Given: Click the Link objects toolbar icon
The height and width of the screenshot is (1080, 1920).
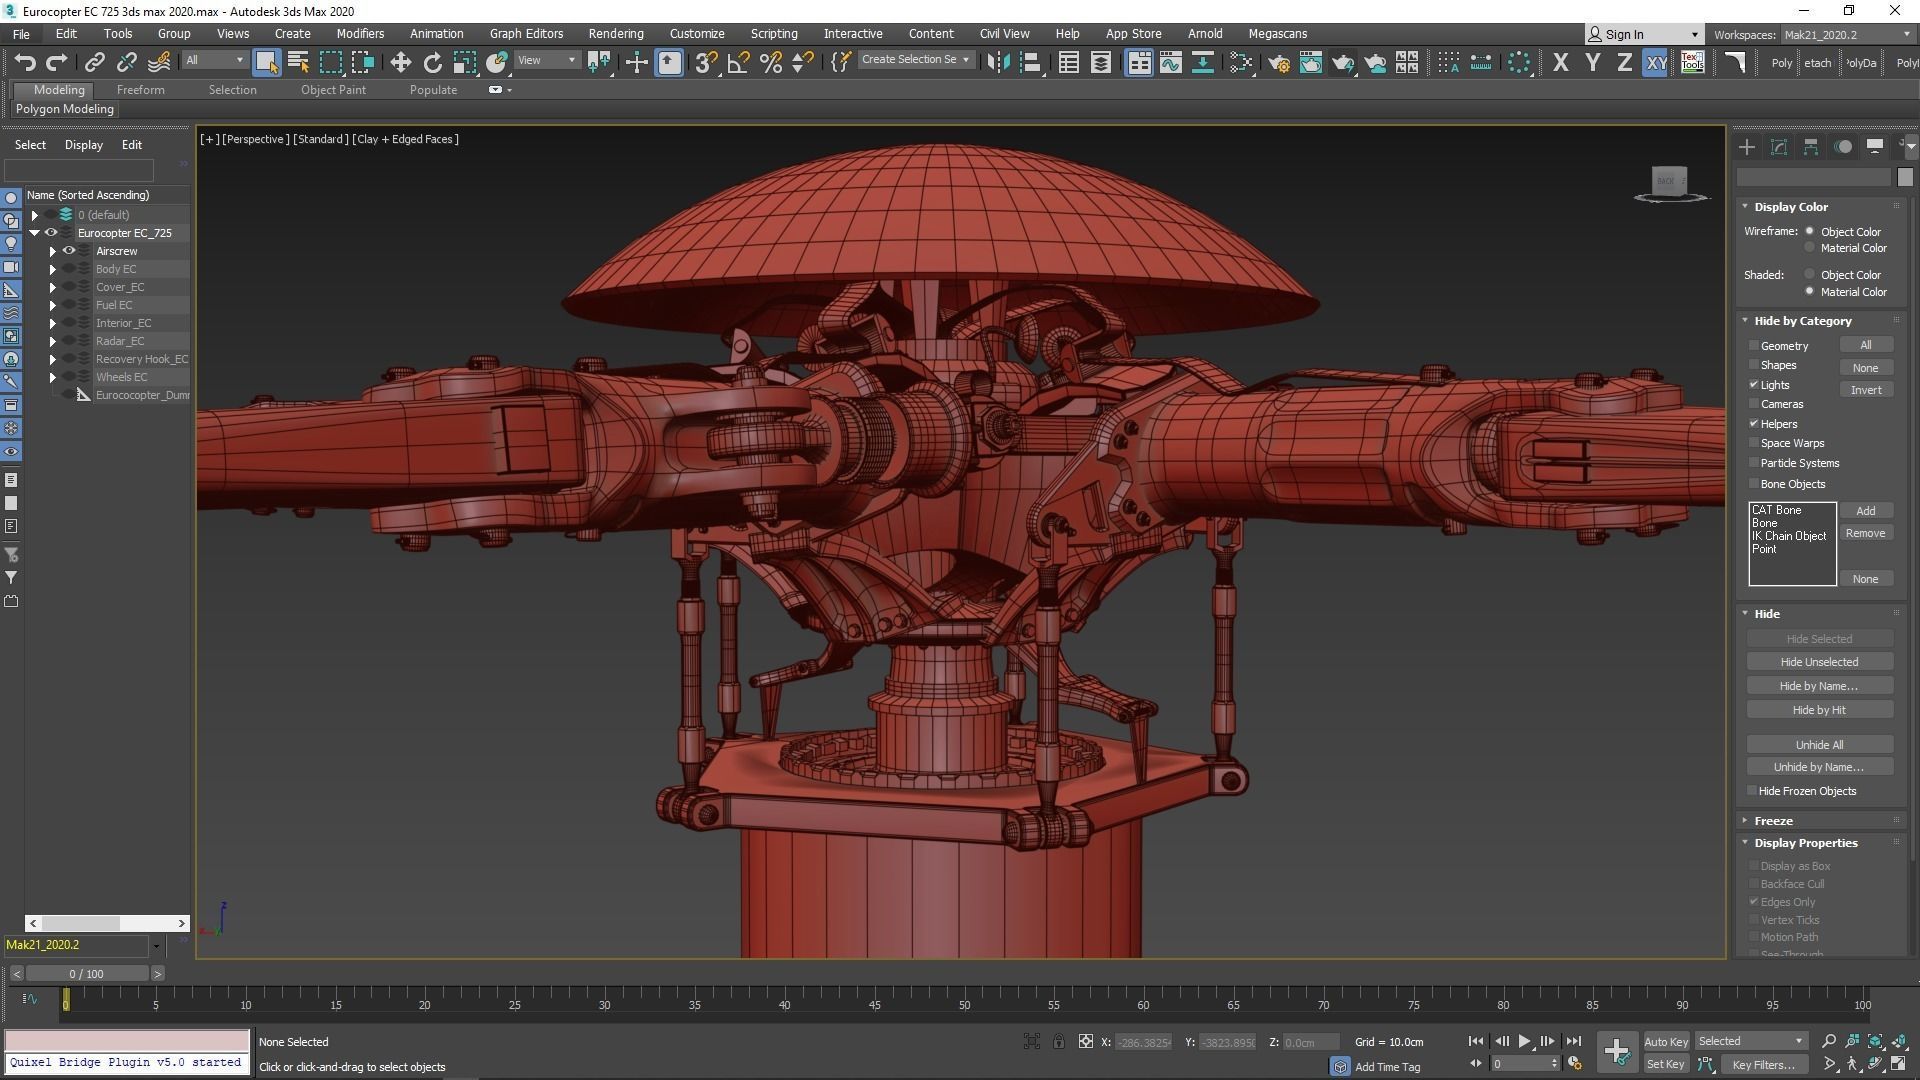Looking at the screenshot, I should point(94,63).
